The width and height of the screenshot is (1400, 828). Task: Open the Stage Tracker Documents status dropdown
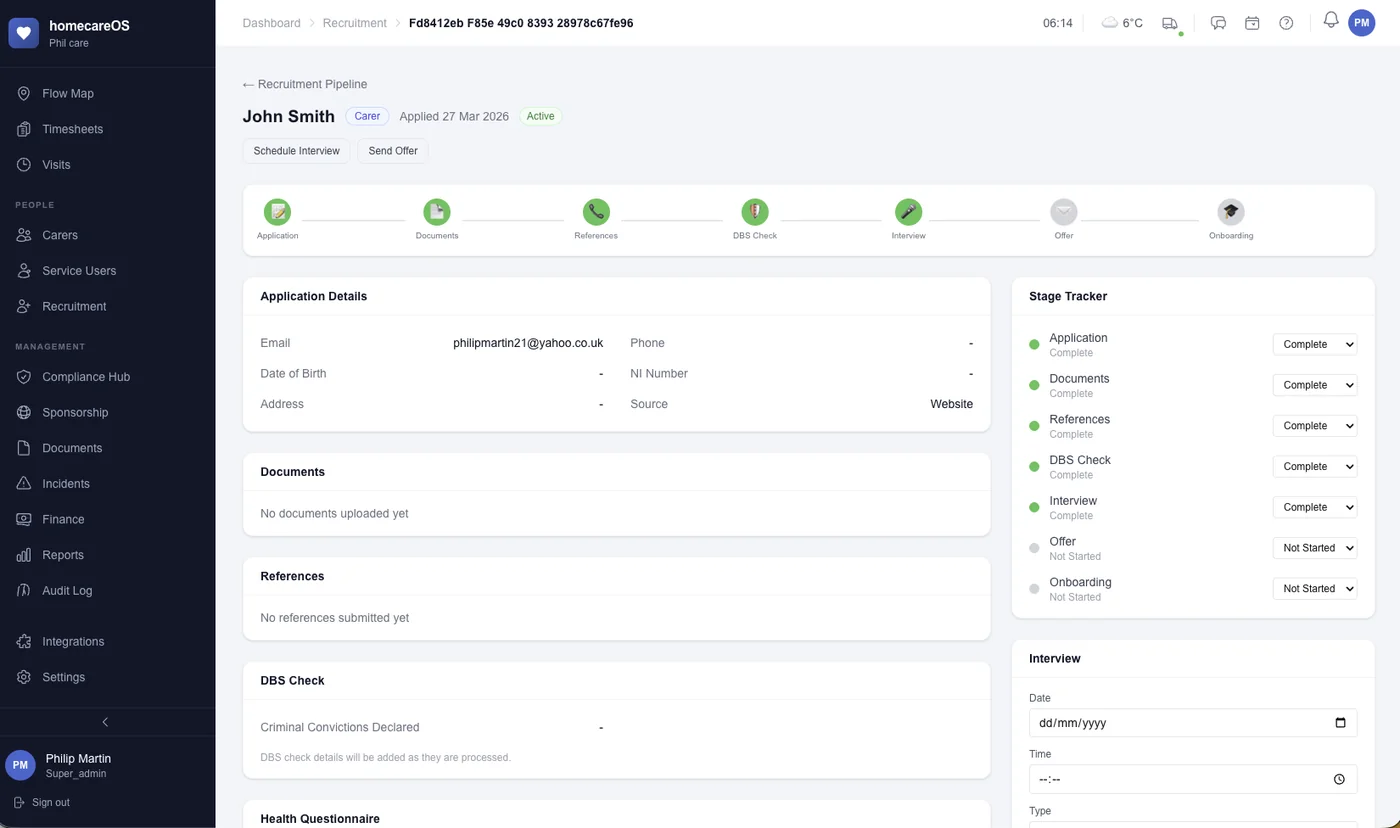1315,385
